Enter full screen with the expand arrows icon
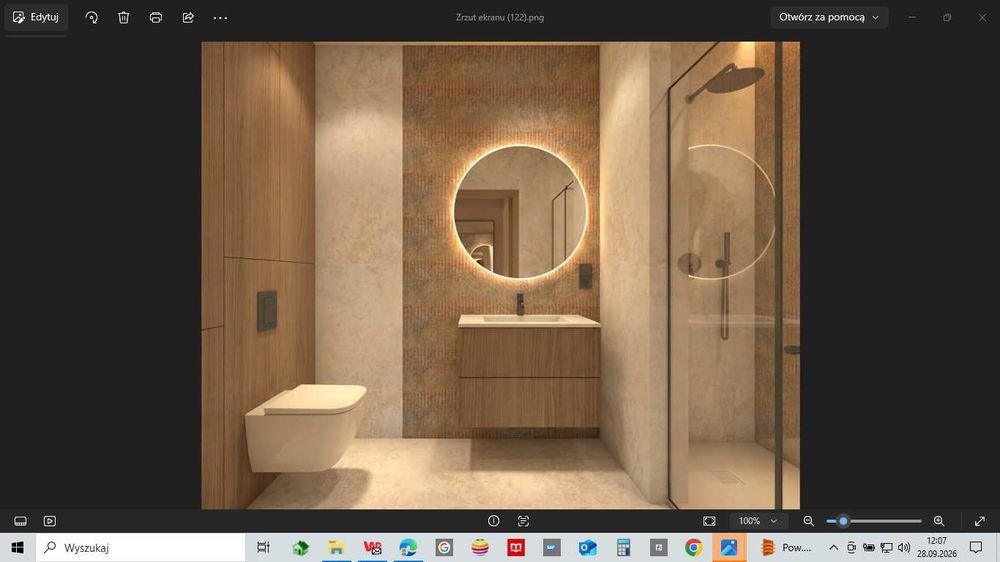 coord(980,521)
